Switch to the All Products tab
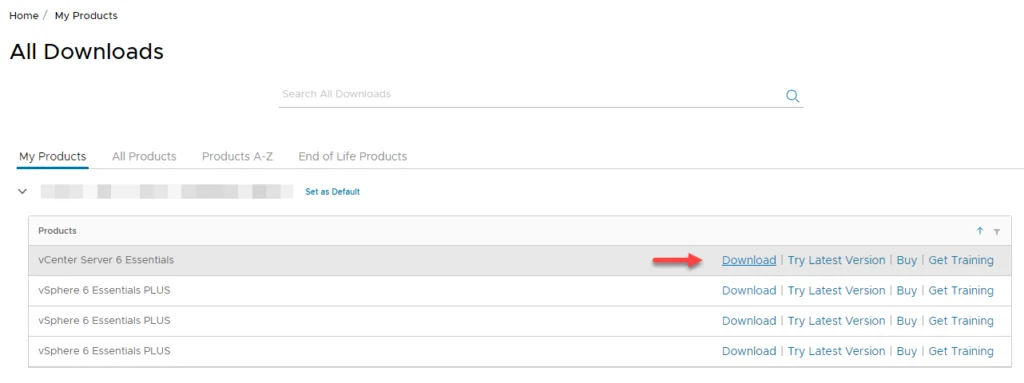 (x=144, y=156)
